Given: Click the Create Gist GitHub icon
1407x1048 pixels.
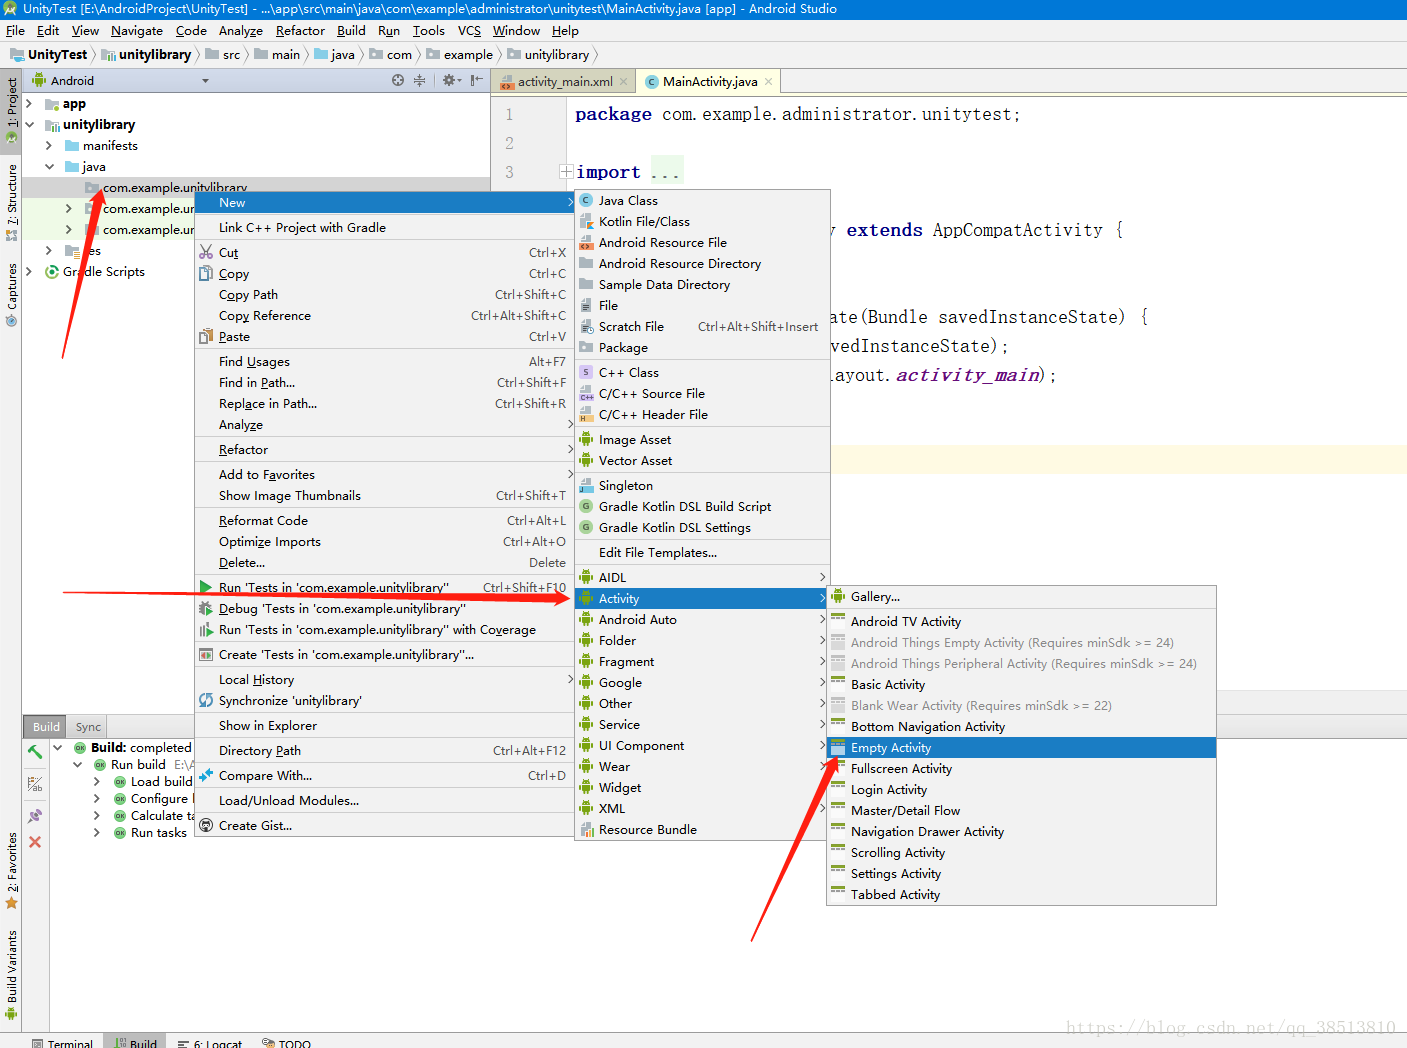Looking at the screenshot, I should 206,825.
